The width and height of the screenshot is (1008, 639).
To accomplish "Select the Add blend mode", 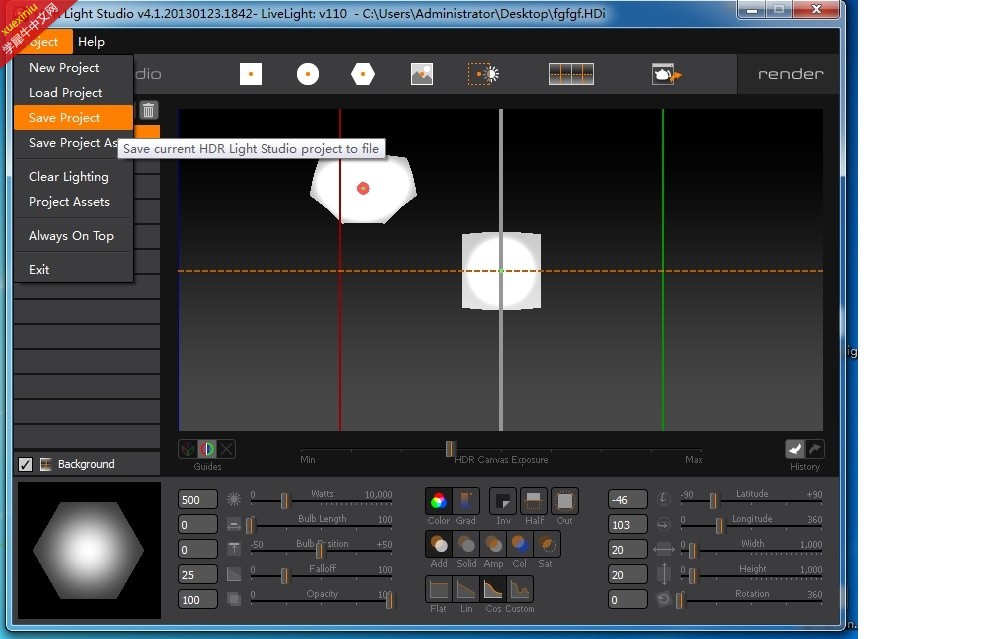I will tap(439, 544).
